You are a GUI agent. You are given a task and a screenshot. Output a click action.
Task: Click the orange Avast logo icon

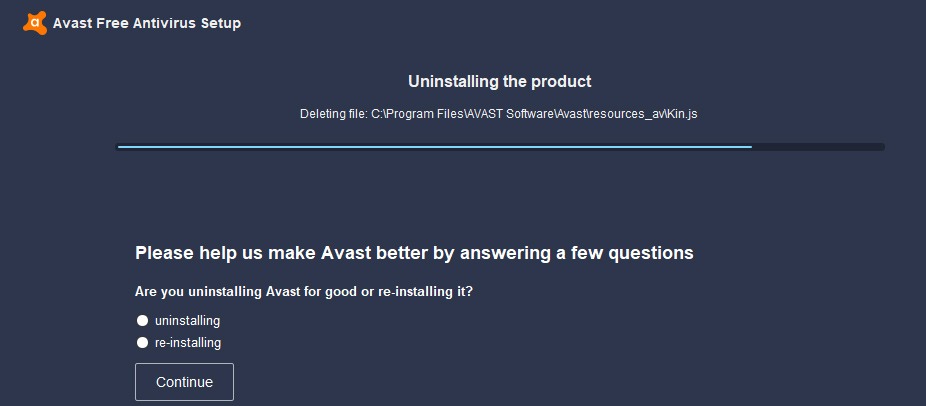click(x=34, y=23)
